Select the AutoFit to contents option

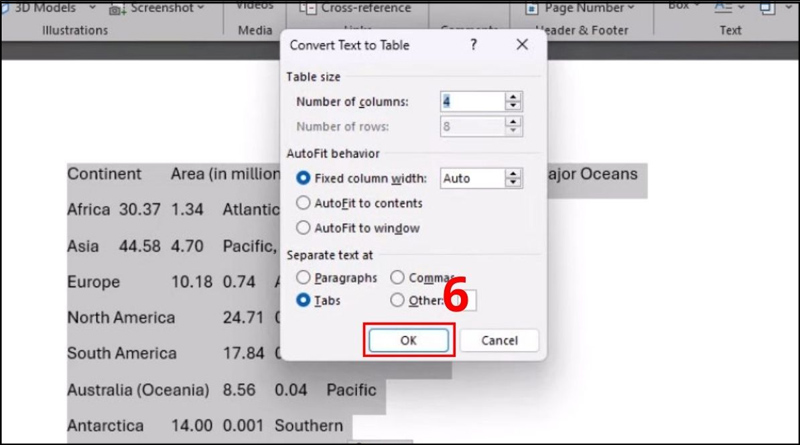click(304, 203)
